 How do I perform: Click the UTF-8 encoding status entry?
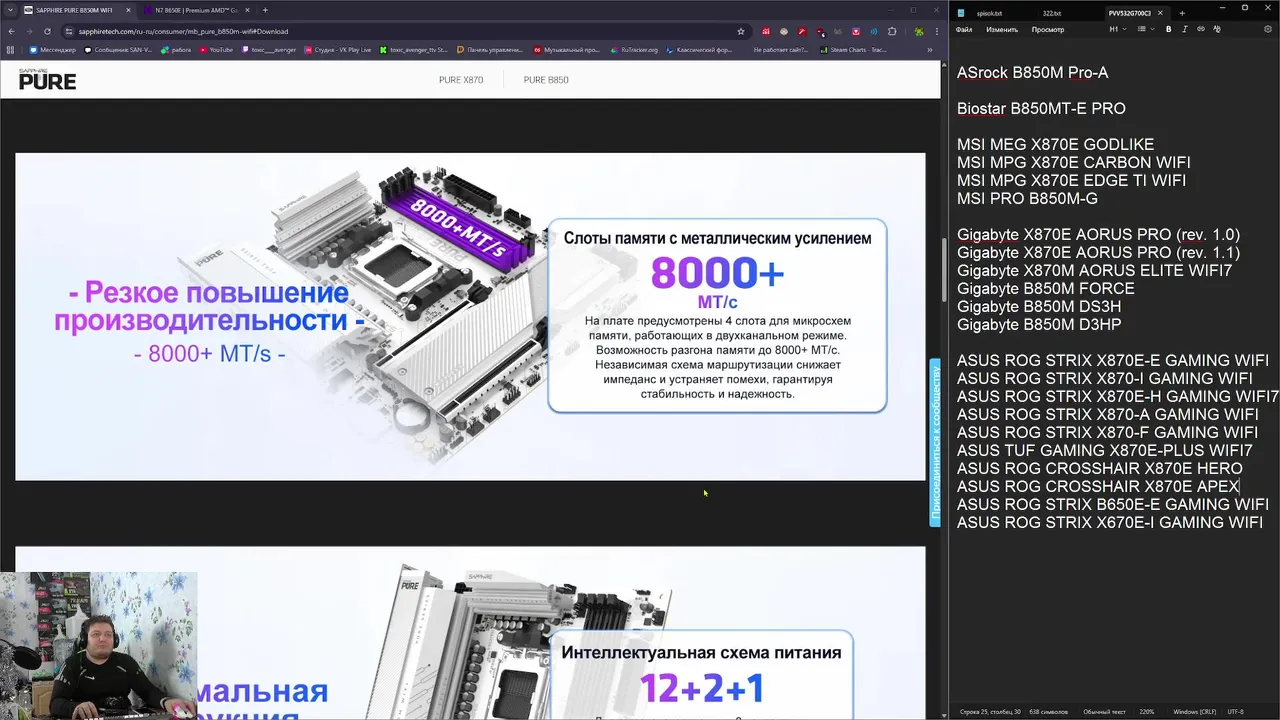point(1235,712)
